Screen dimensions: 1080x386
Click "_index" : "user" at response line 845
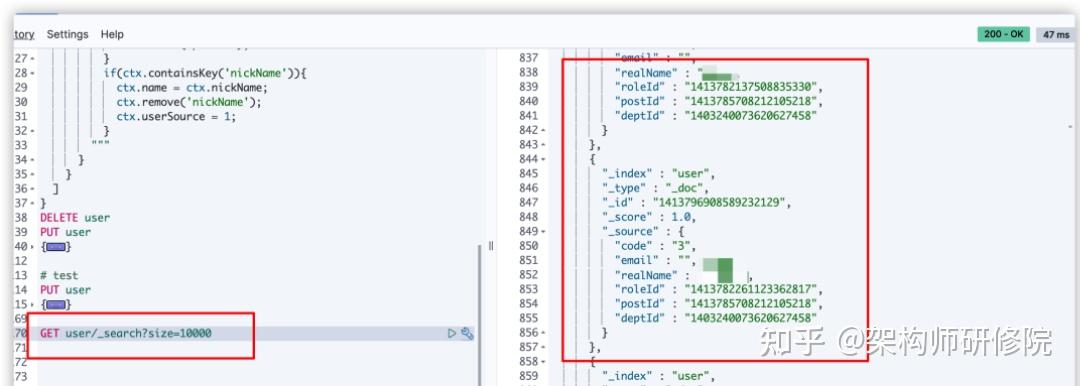(x=658, y=174)
